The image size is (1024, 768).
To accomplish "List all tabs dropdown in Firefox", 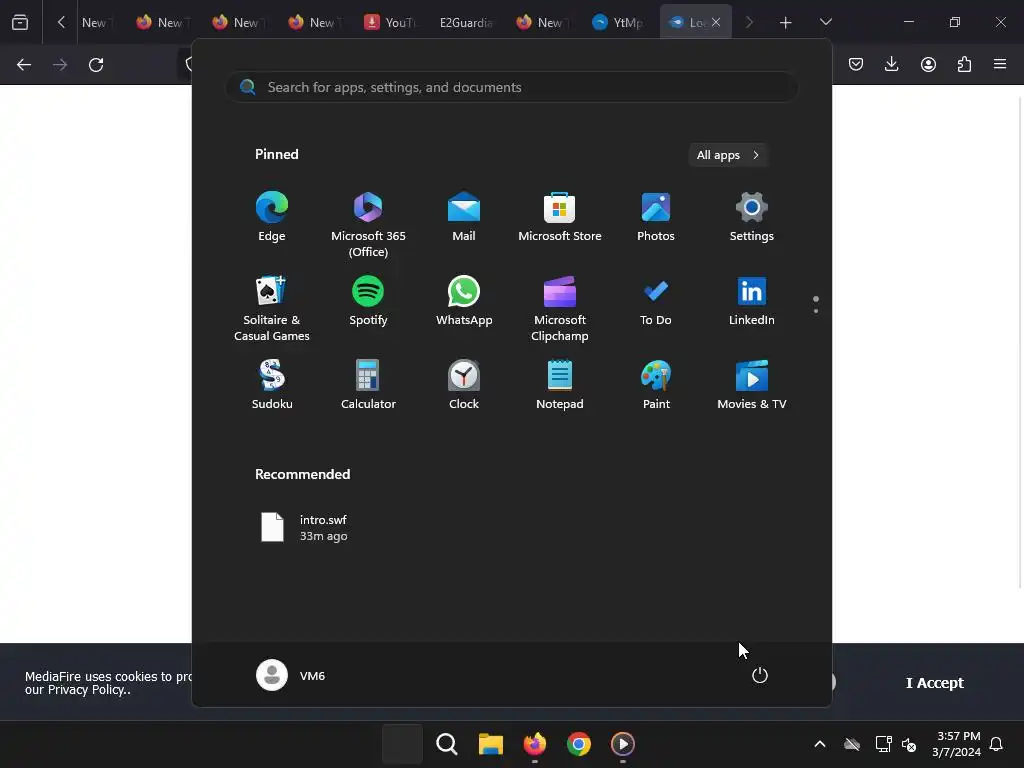I will [x=825, y=22].
